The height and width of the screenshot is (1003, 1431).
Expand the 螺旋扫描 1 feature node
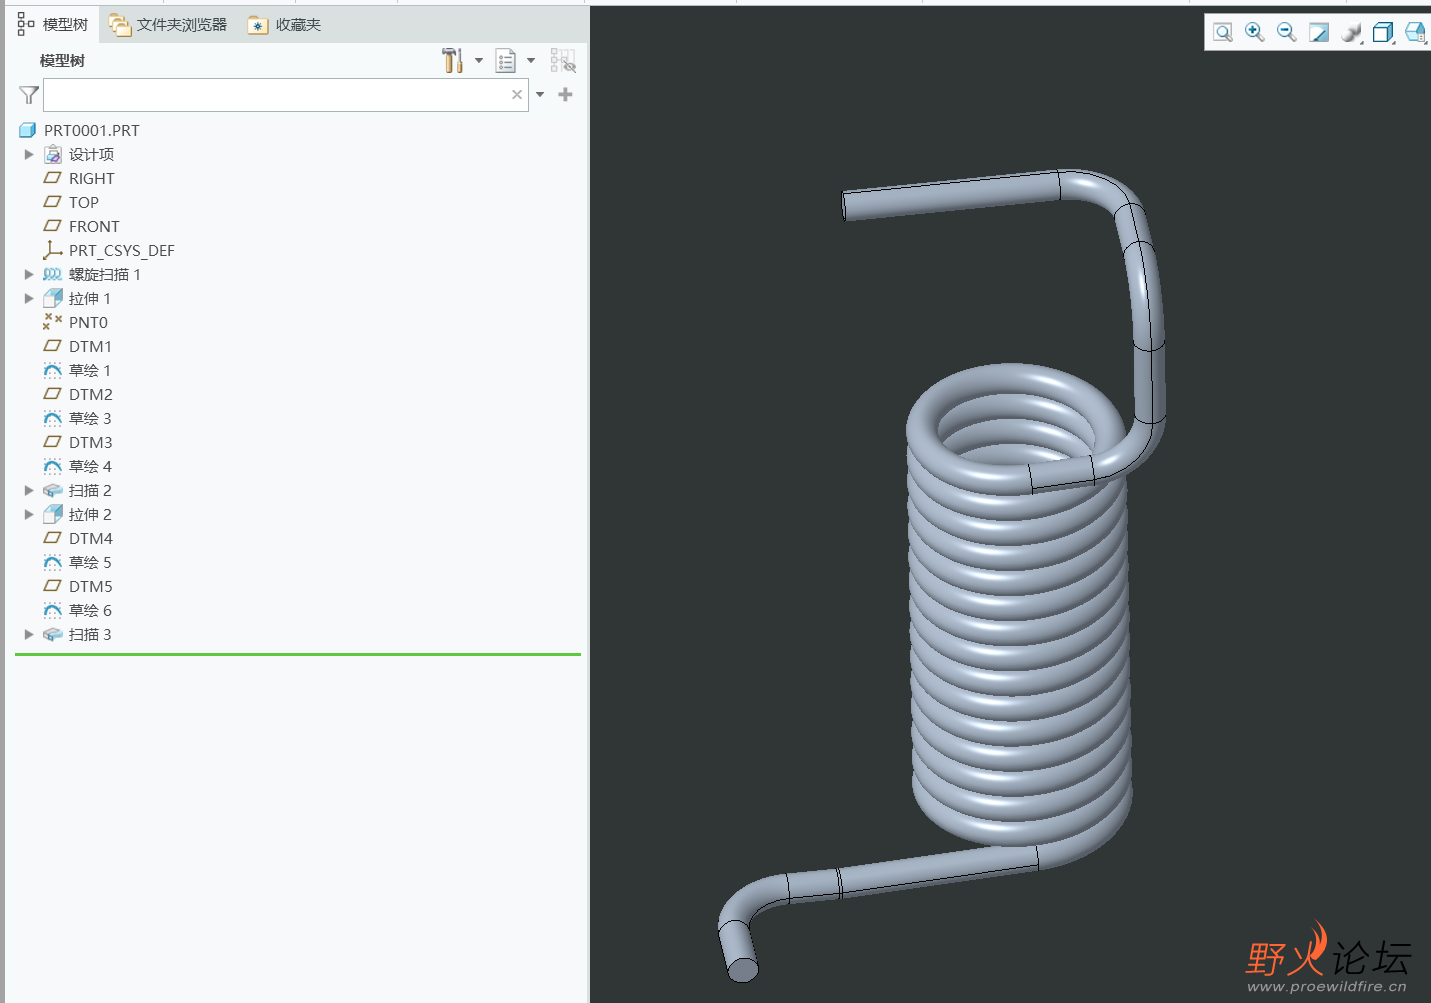(x=29, y=274)
